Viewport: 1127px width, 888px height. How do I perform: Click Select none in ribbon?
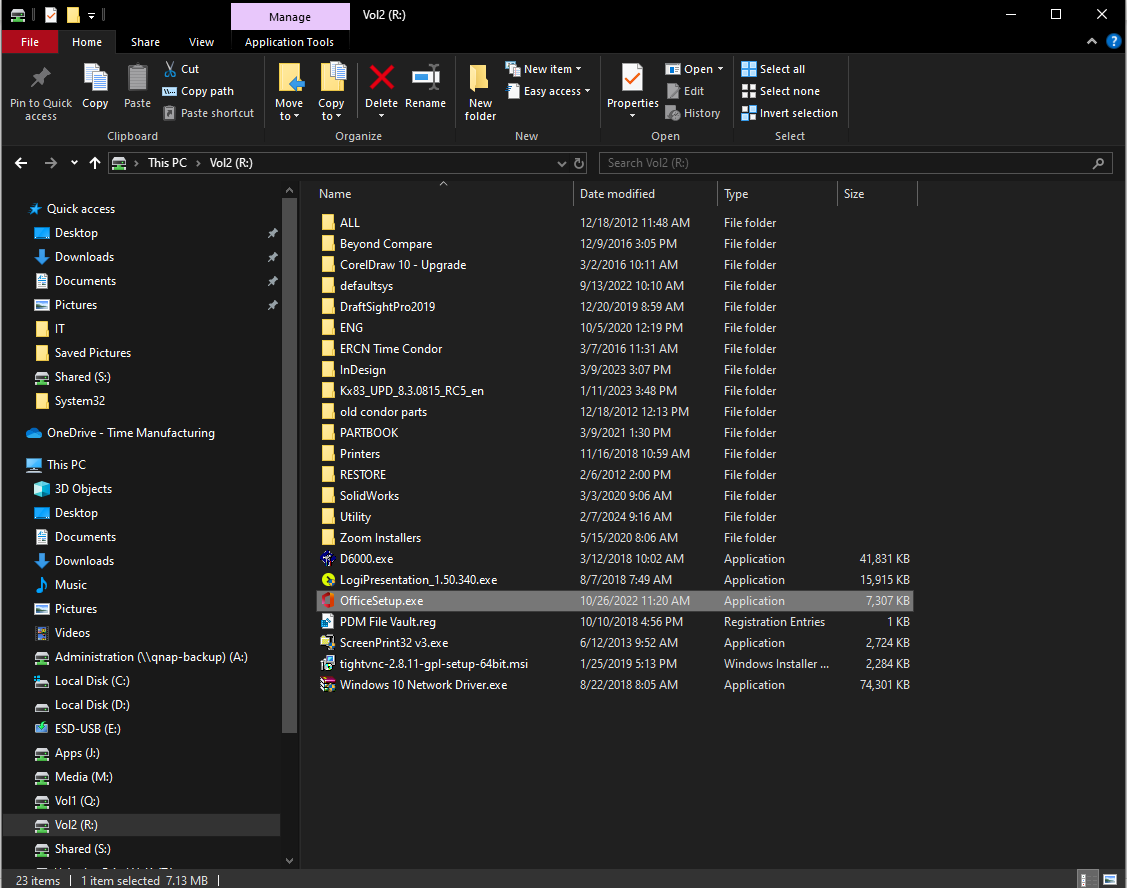[781, 91]
